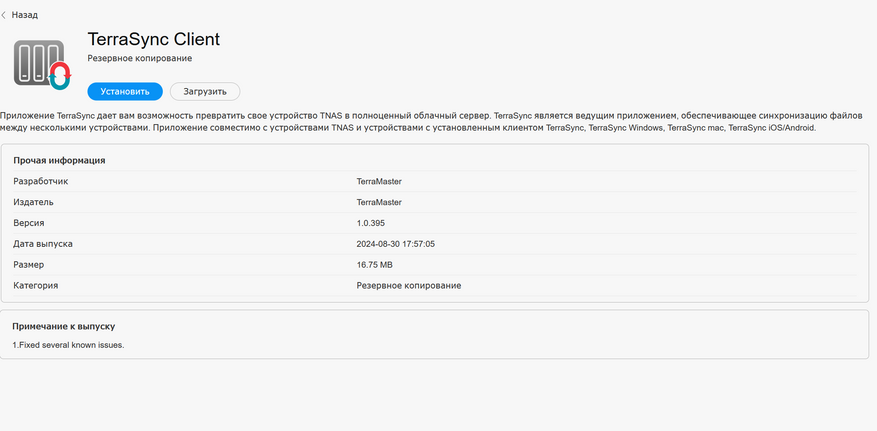Click the back chevron arrow icon
877x431 pixels.
[x=5, y=15]
